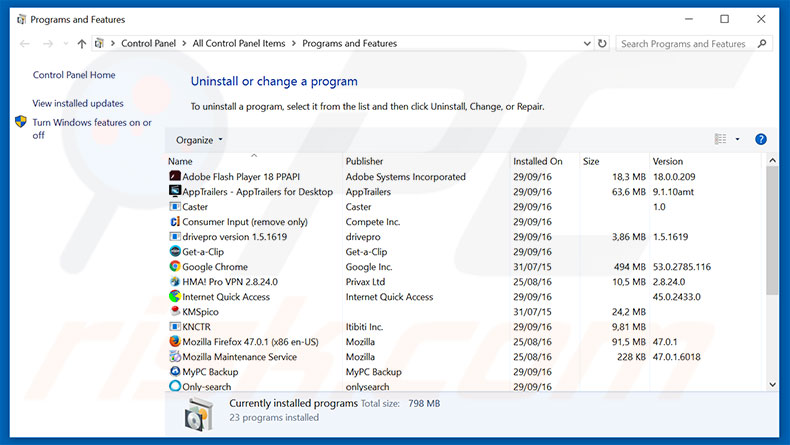Viewport: 790px width, 445px height.
Task: Click the Mozilla Maintenance Service icon
Action: point(175,356)
